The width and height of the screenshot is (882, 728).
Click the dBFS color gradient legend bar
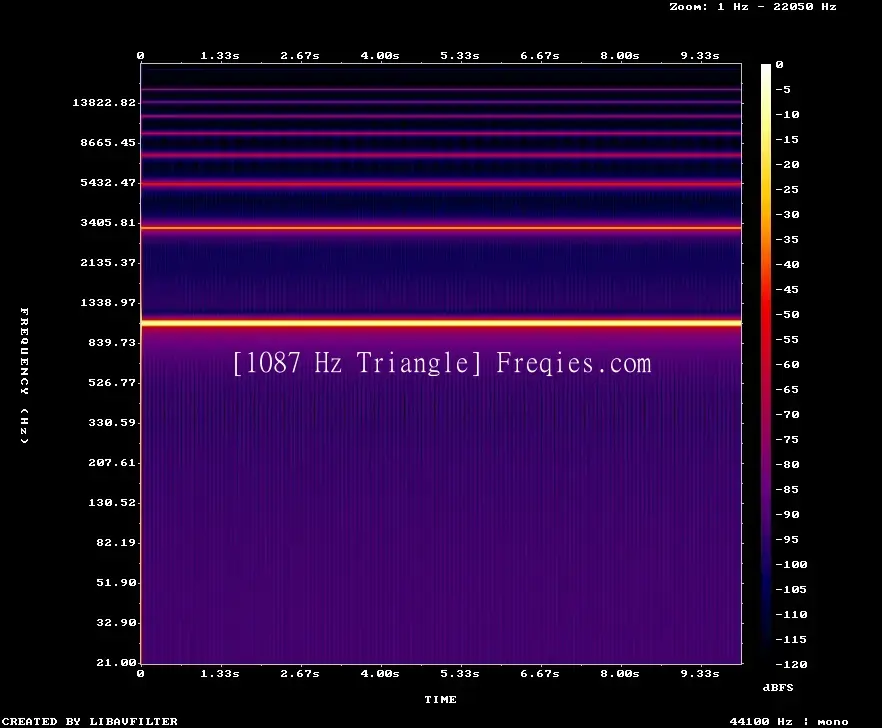click(766, 364)
